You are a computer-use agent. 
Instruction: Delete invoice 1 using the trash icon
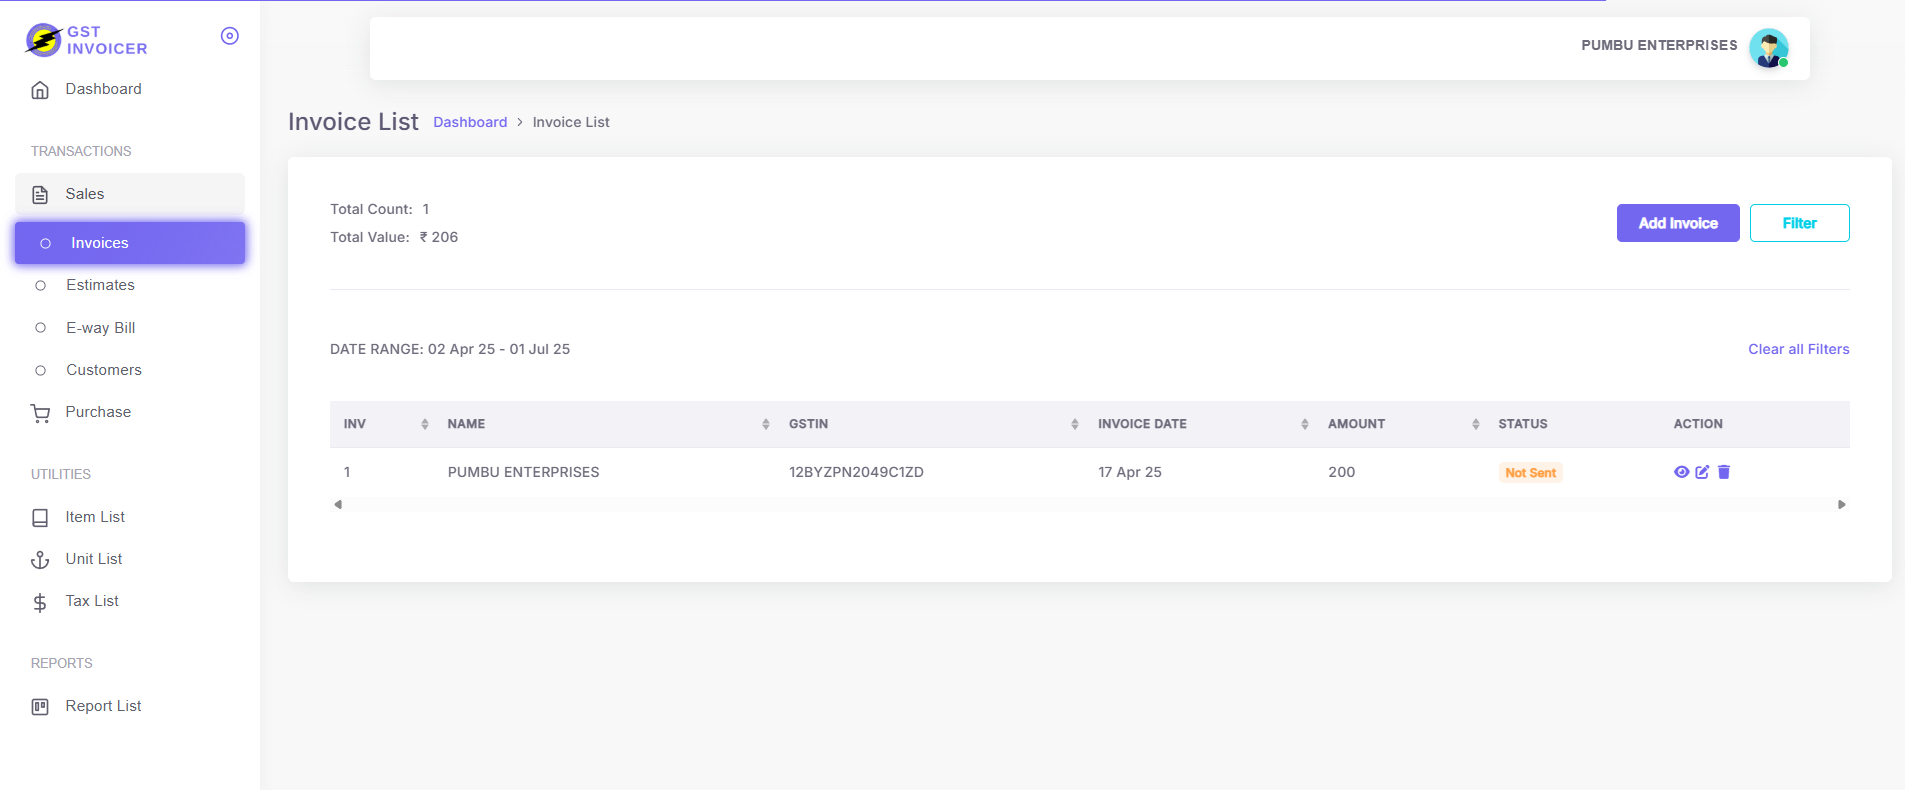1724,472
